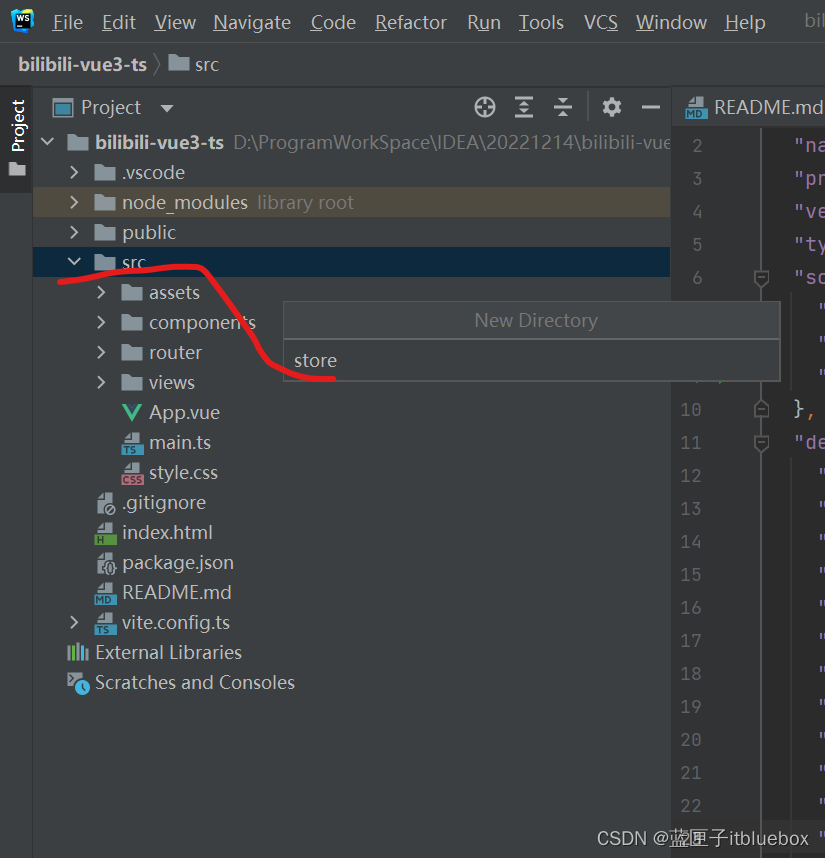Expand the public folder
Screen dimensions: 825x858
[x=74, y=233]
